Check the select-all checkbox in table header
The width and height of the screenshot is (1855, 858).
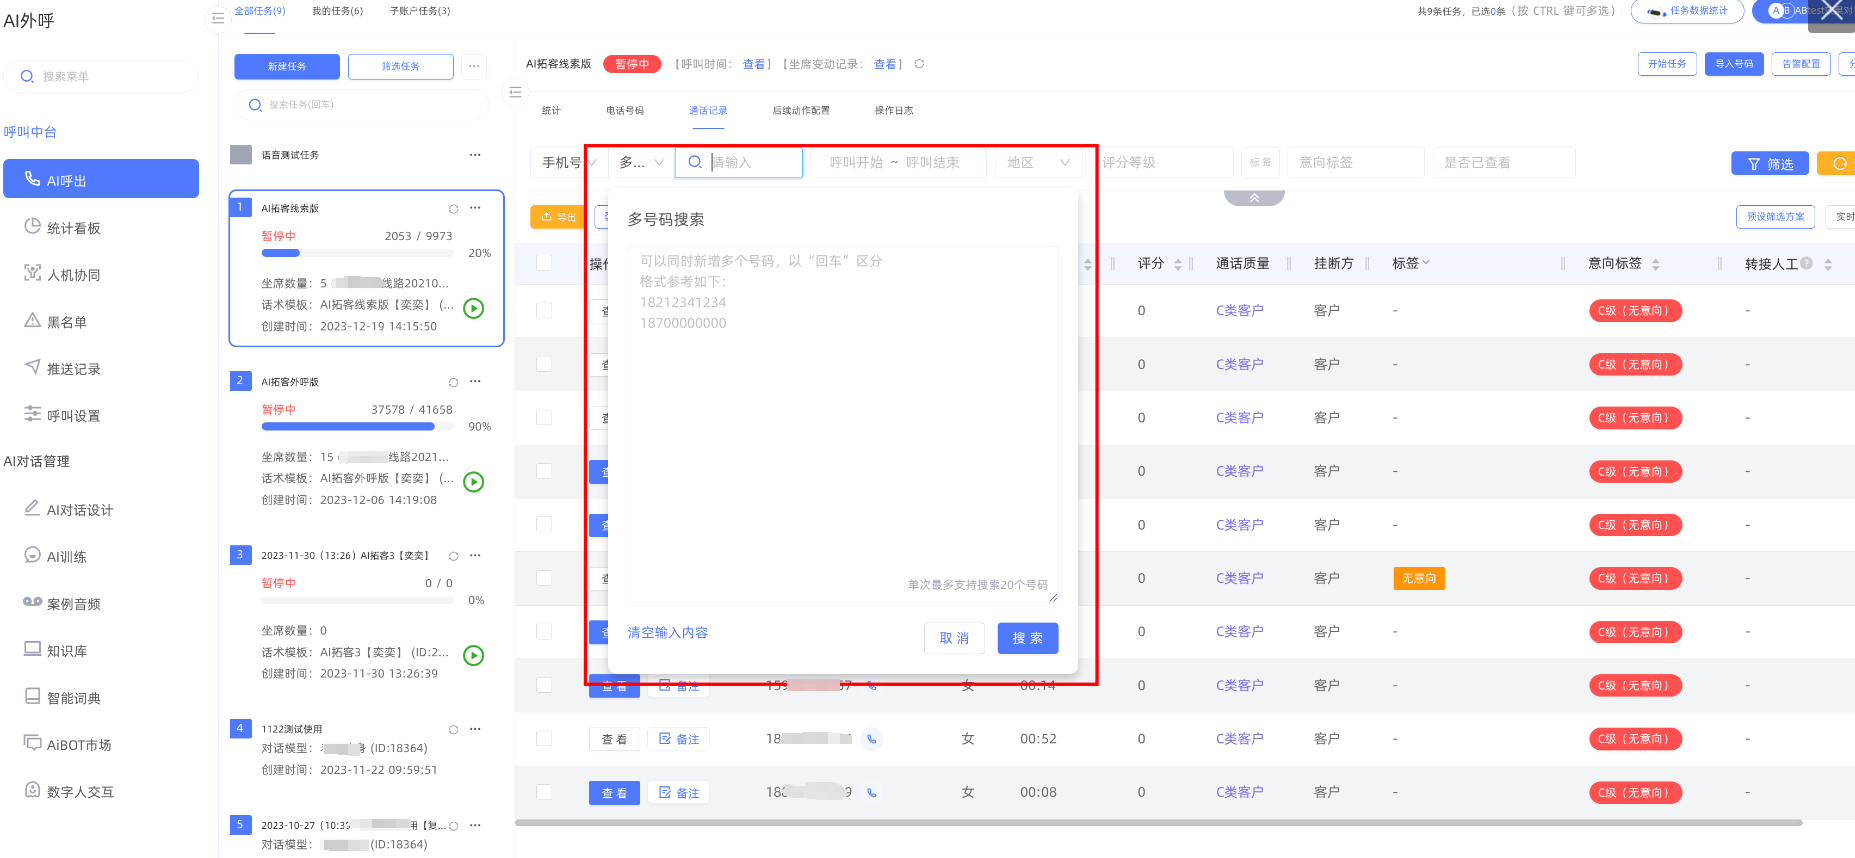click(544, 263)
